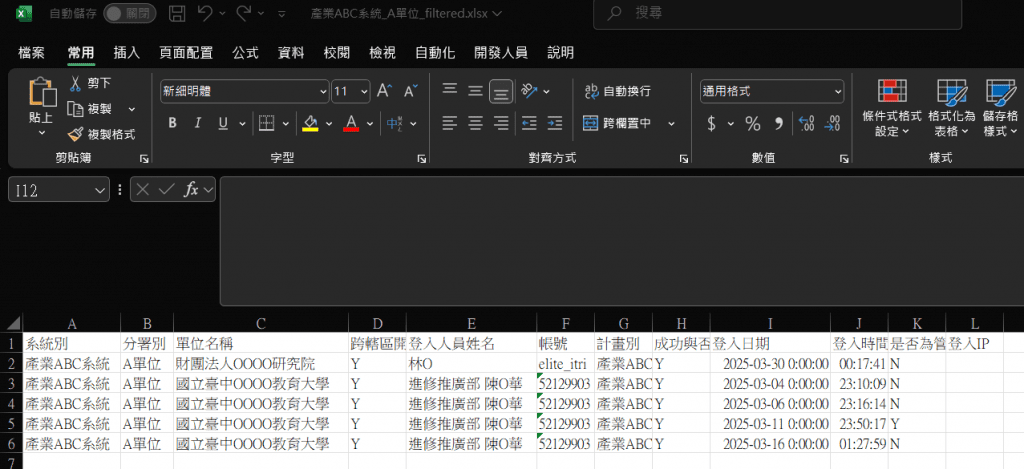Toggle Bold formatting
This screenshot has width=1024, height=469.
point(172,123)
